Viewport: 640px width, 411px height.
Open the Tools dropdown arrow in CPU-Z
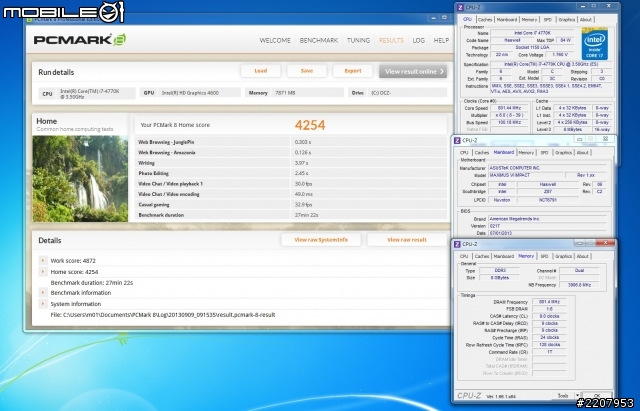click(x=577, y=395)
